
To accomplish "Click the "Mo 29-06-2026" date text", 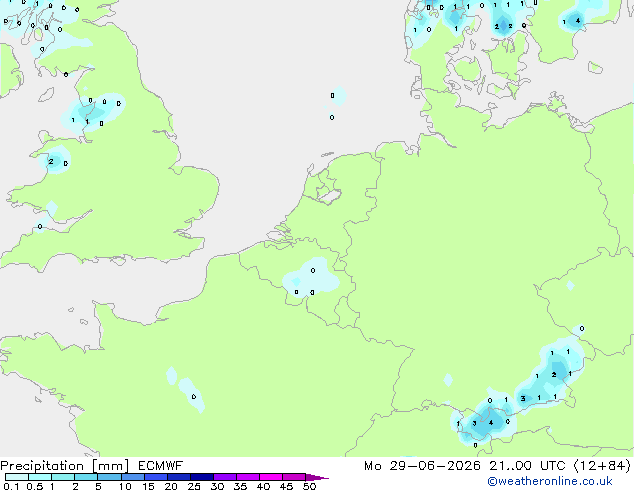I will tap(422, 466).
